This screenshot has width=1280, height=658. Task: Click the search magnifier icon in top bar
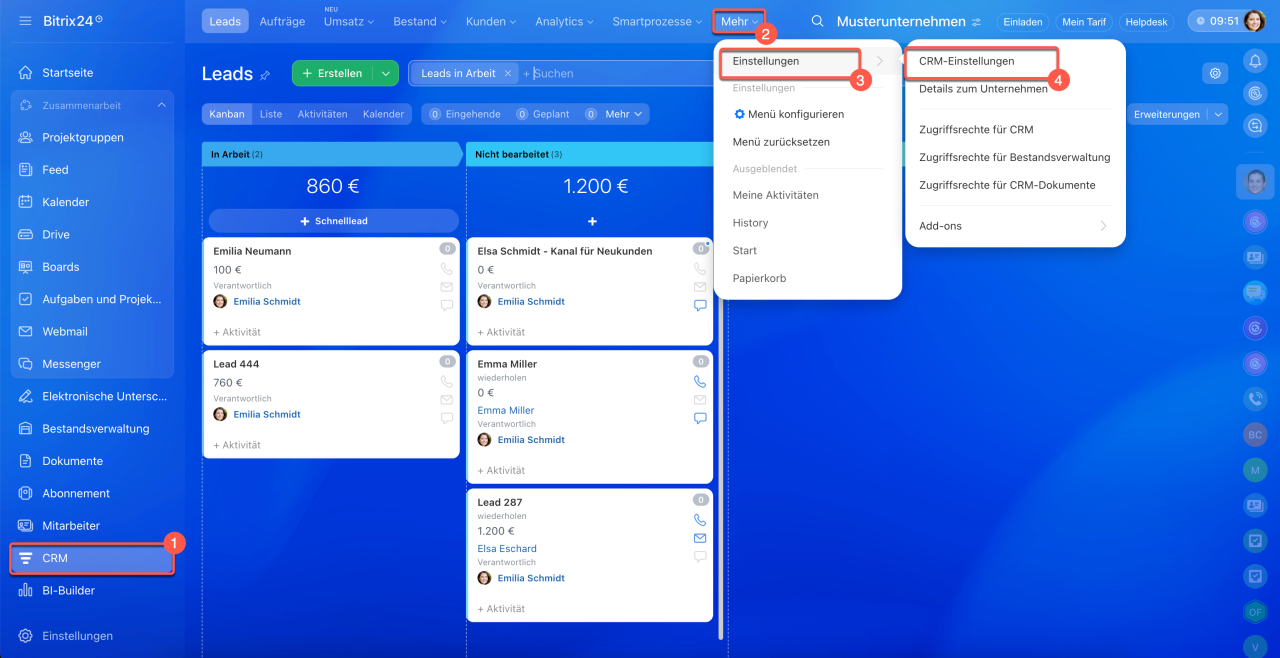818,21
